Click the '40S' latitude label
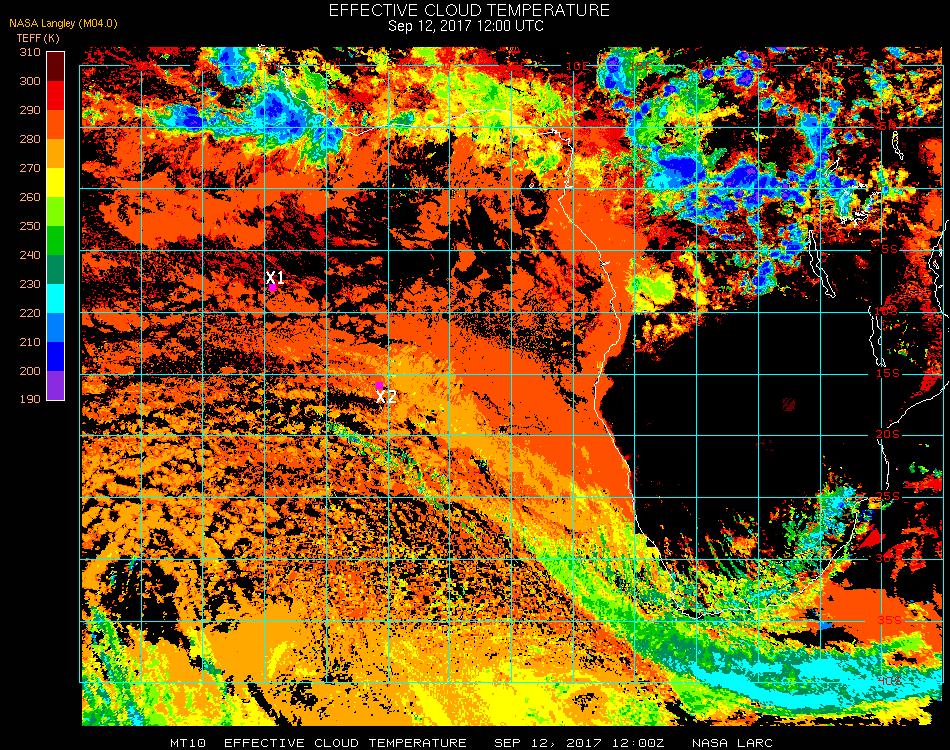Image resolution: width=950 pixels, height=750 pixels. pyautogui.click(x=889, y=682)
